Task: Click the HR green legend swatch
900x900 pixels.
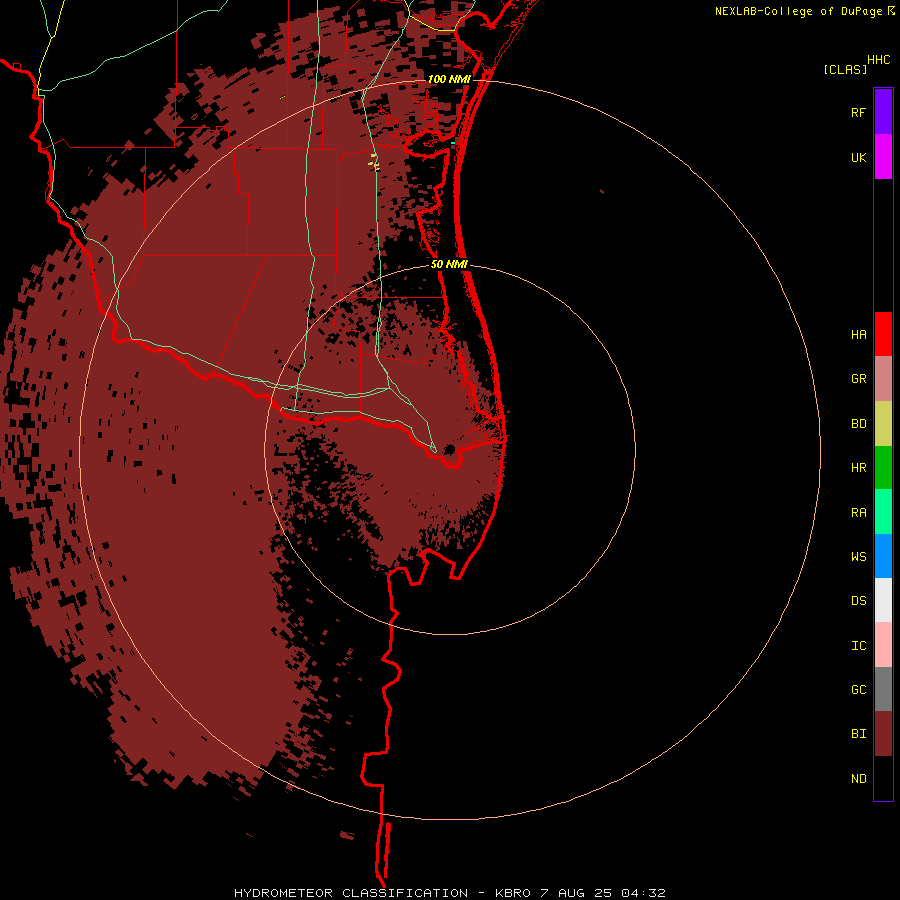Action: coord(883,468)
